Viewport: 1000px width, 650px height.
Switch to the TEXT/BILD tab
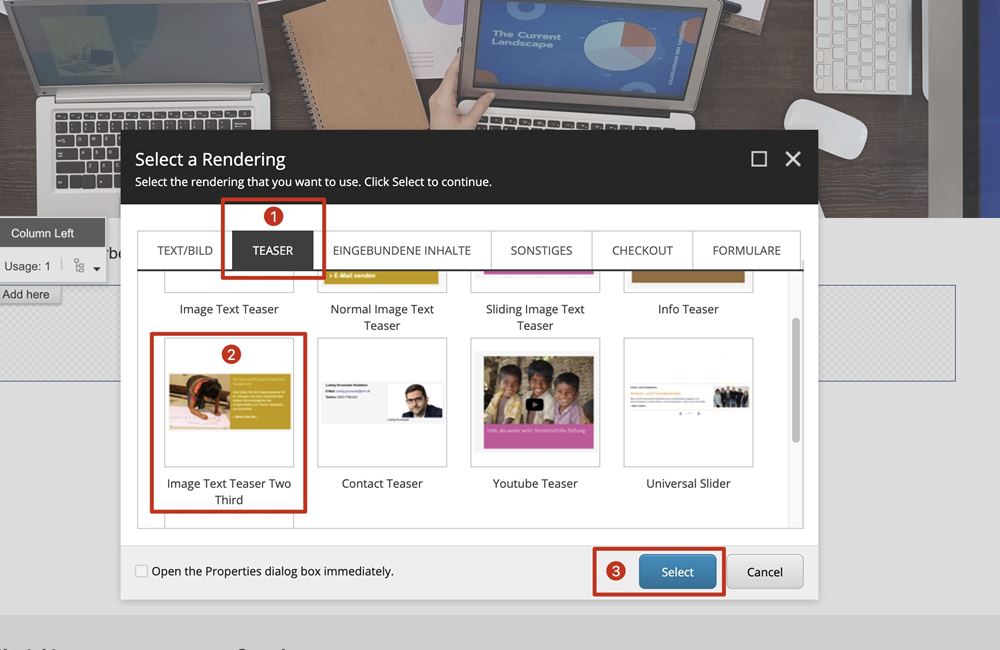185,250
